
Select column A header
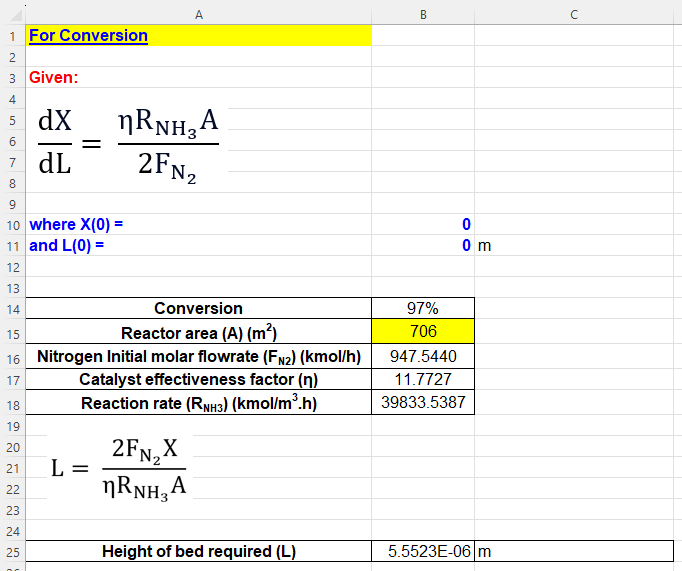click(x=198, y=14)
